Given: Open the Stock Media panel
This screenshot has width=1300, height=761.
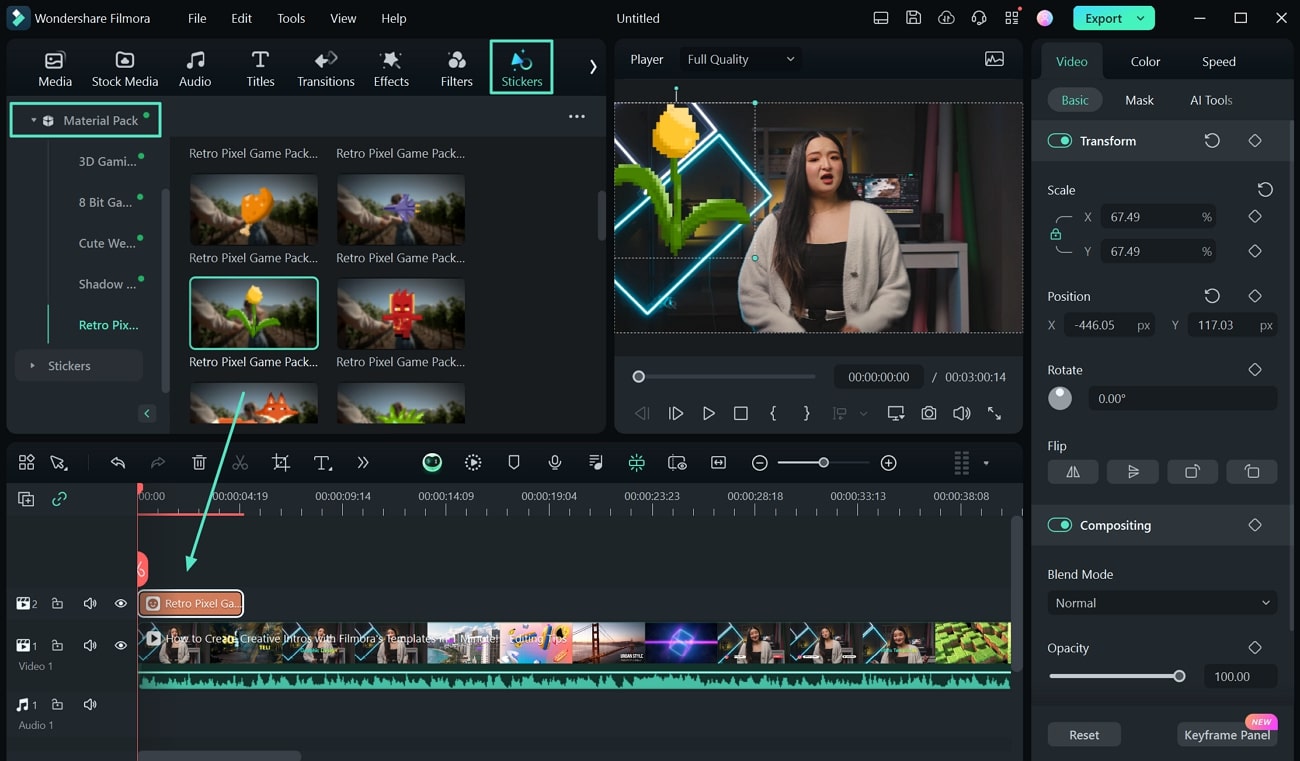Looking at the screenshot, I should tap(125, 68).
